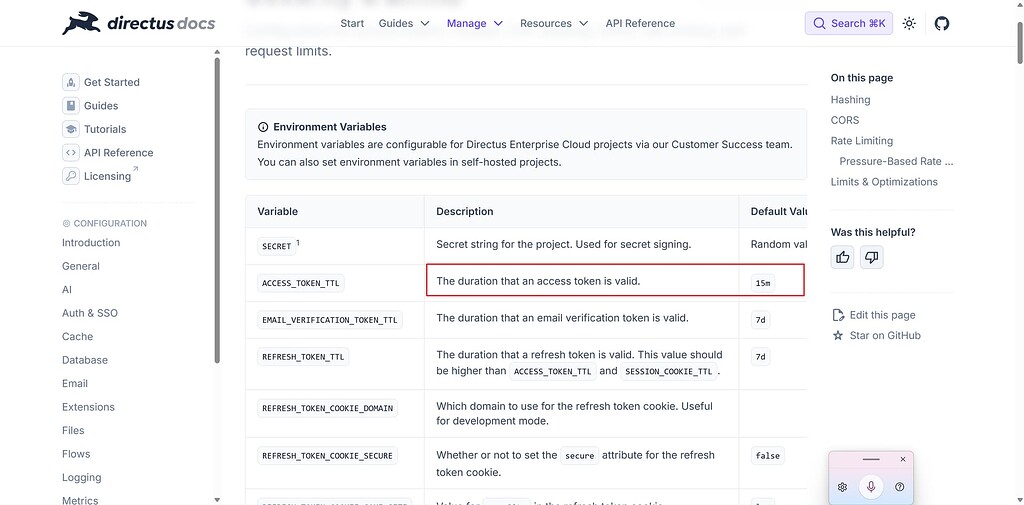Jump to Hashing section
1024x505 pixels.
click(x=850, y=100)
